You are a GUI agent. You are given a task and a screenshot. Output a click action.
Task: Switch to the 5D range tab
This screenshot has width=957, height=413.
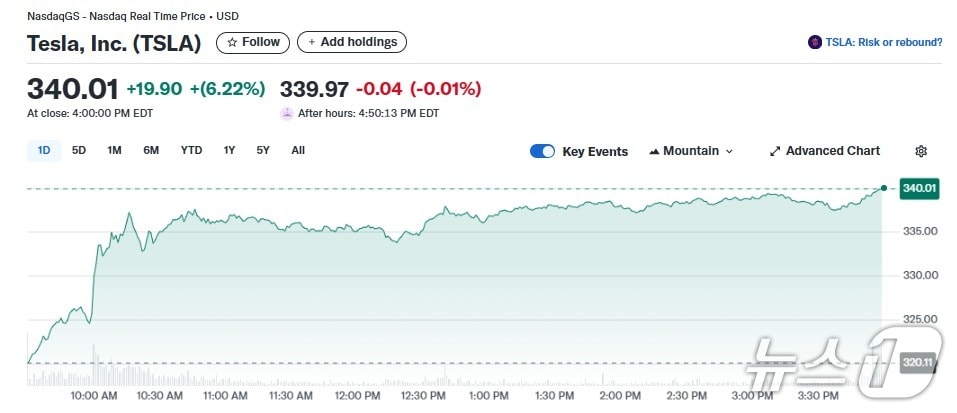79,151
